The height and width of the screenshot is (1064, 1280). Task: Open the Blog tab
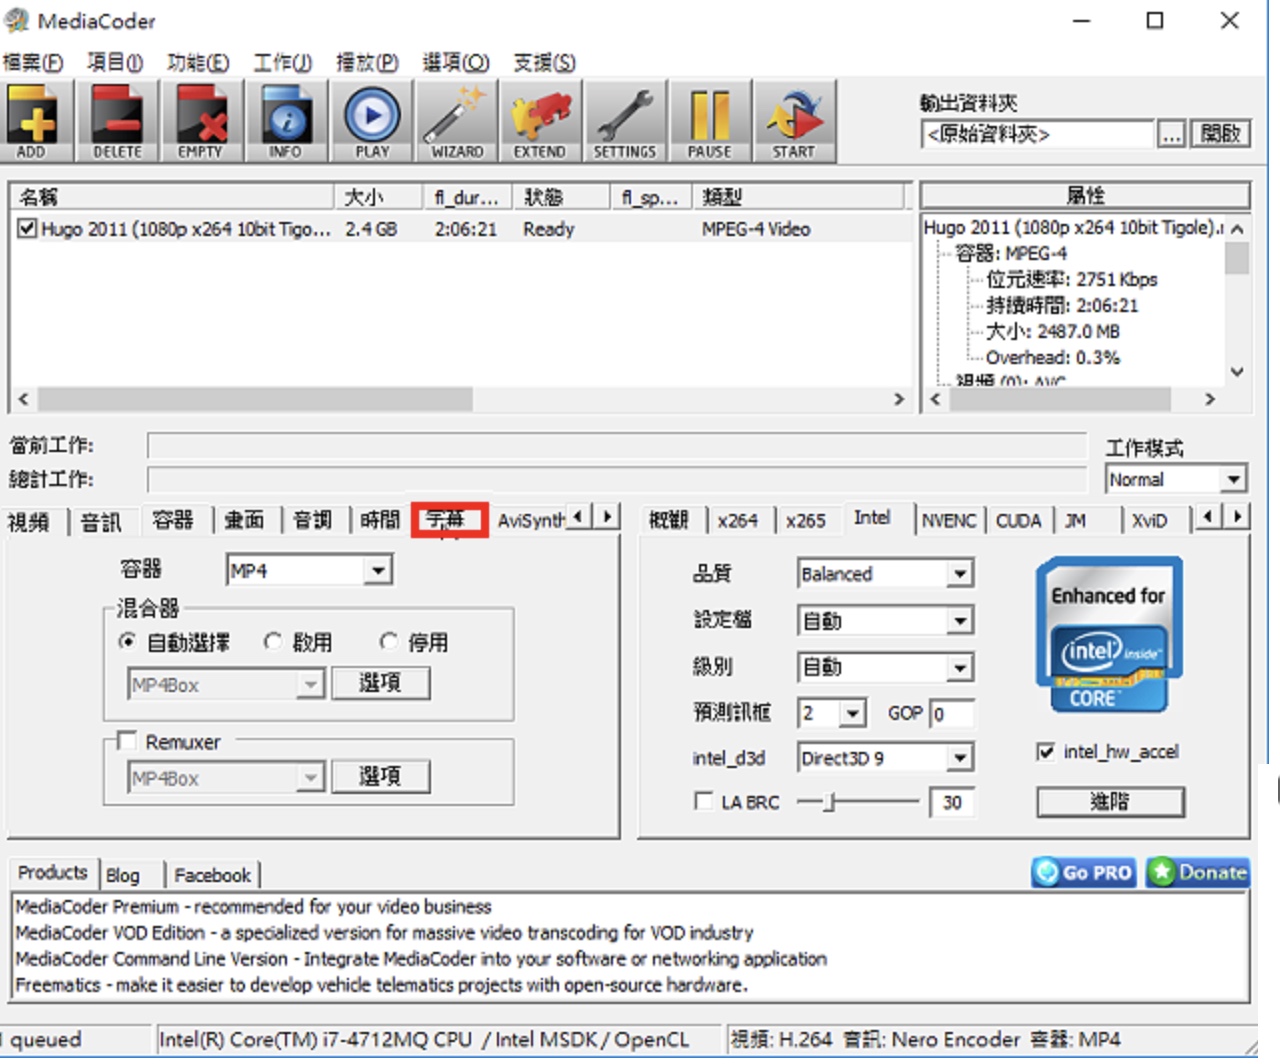[123, 875]
